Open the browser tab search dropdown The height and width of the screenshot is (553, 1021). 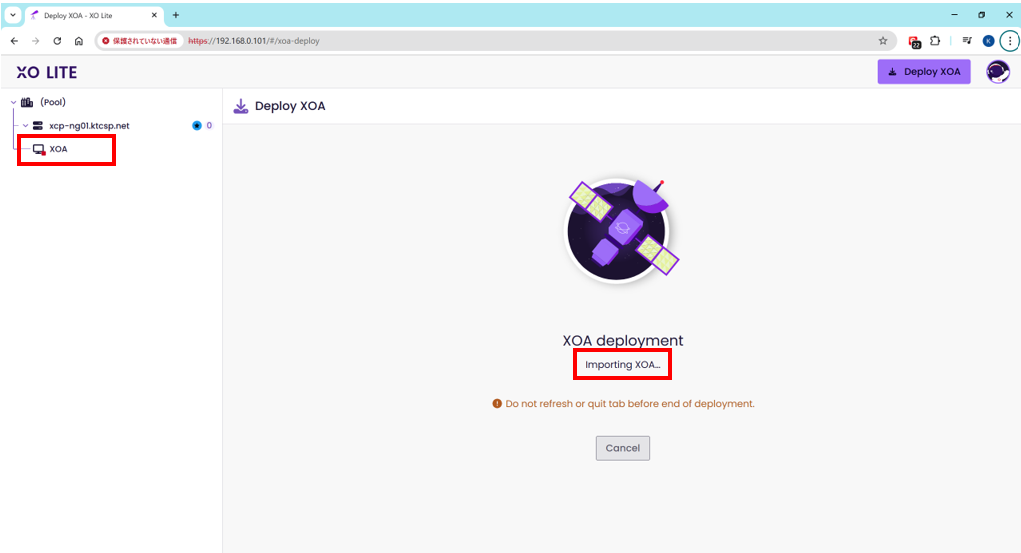click(13, 15)
